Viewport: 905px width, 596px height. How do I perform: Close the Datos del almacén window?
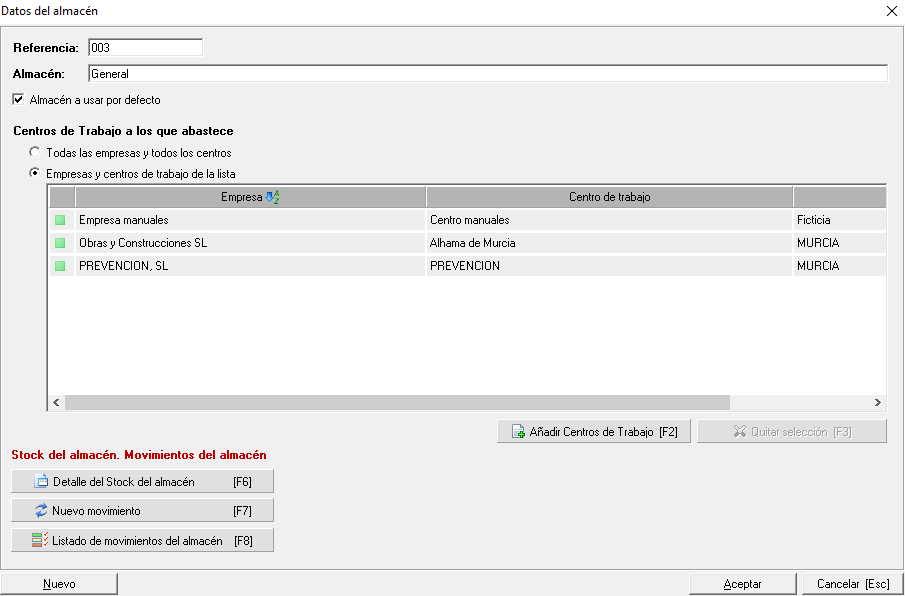891,11
